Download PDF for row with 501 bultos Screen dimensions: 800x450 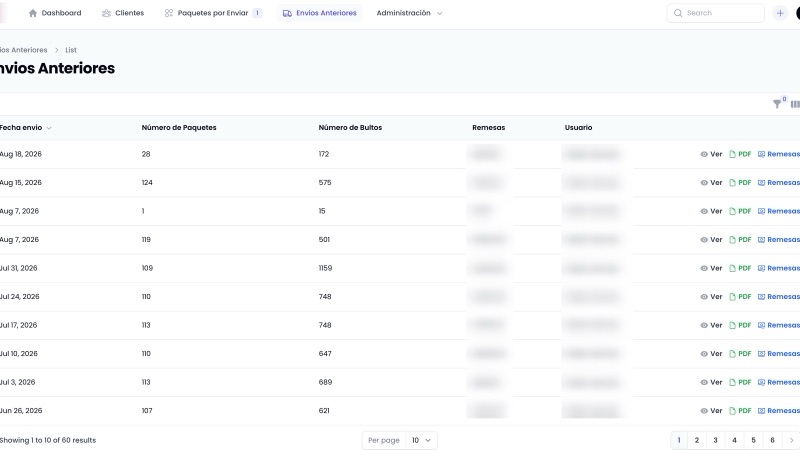click(x=740, y=240)
